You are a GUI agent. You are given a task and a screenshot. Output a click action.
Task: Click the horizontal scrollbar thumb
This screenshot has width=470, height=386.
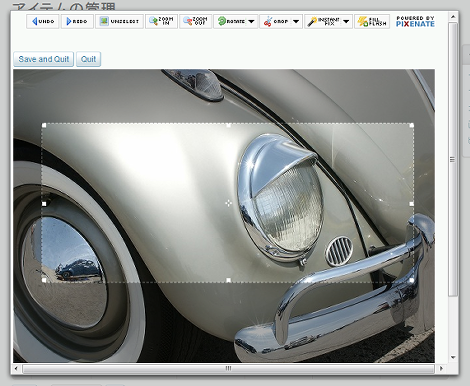pyautogui.click(x=228, y=368)
